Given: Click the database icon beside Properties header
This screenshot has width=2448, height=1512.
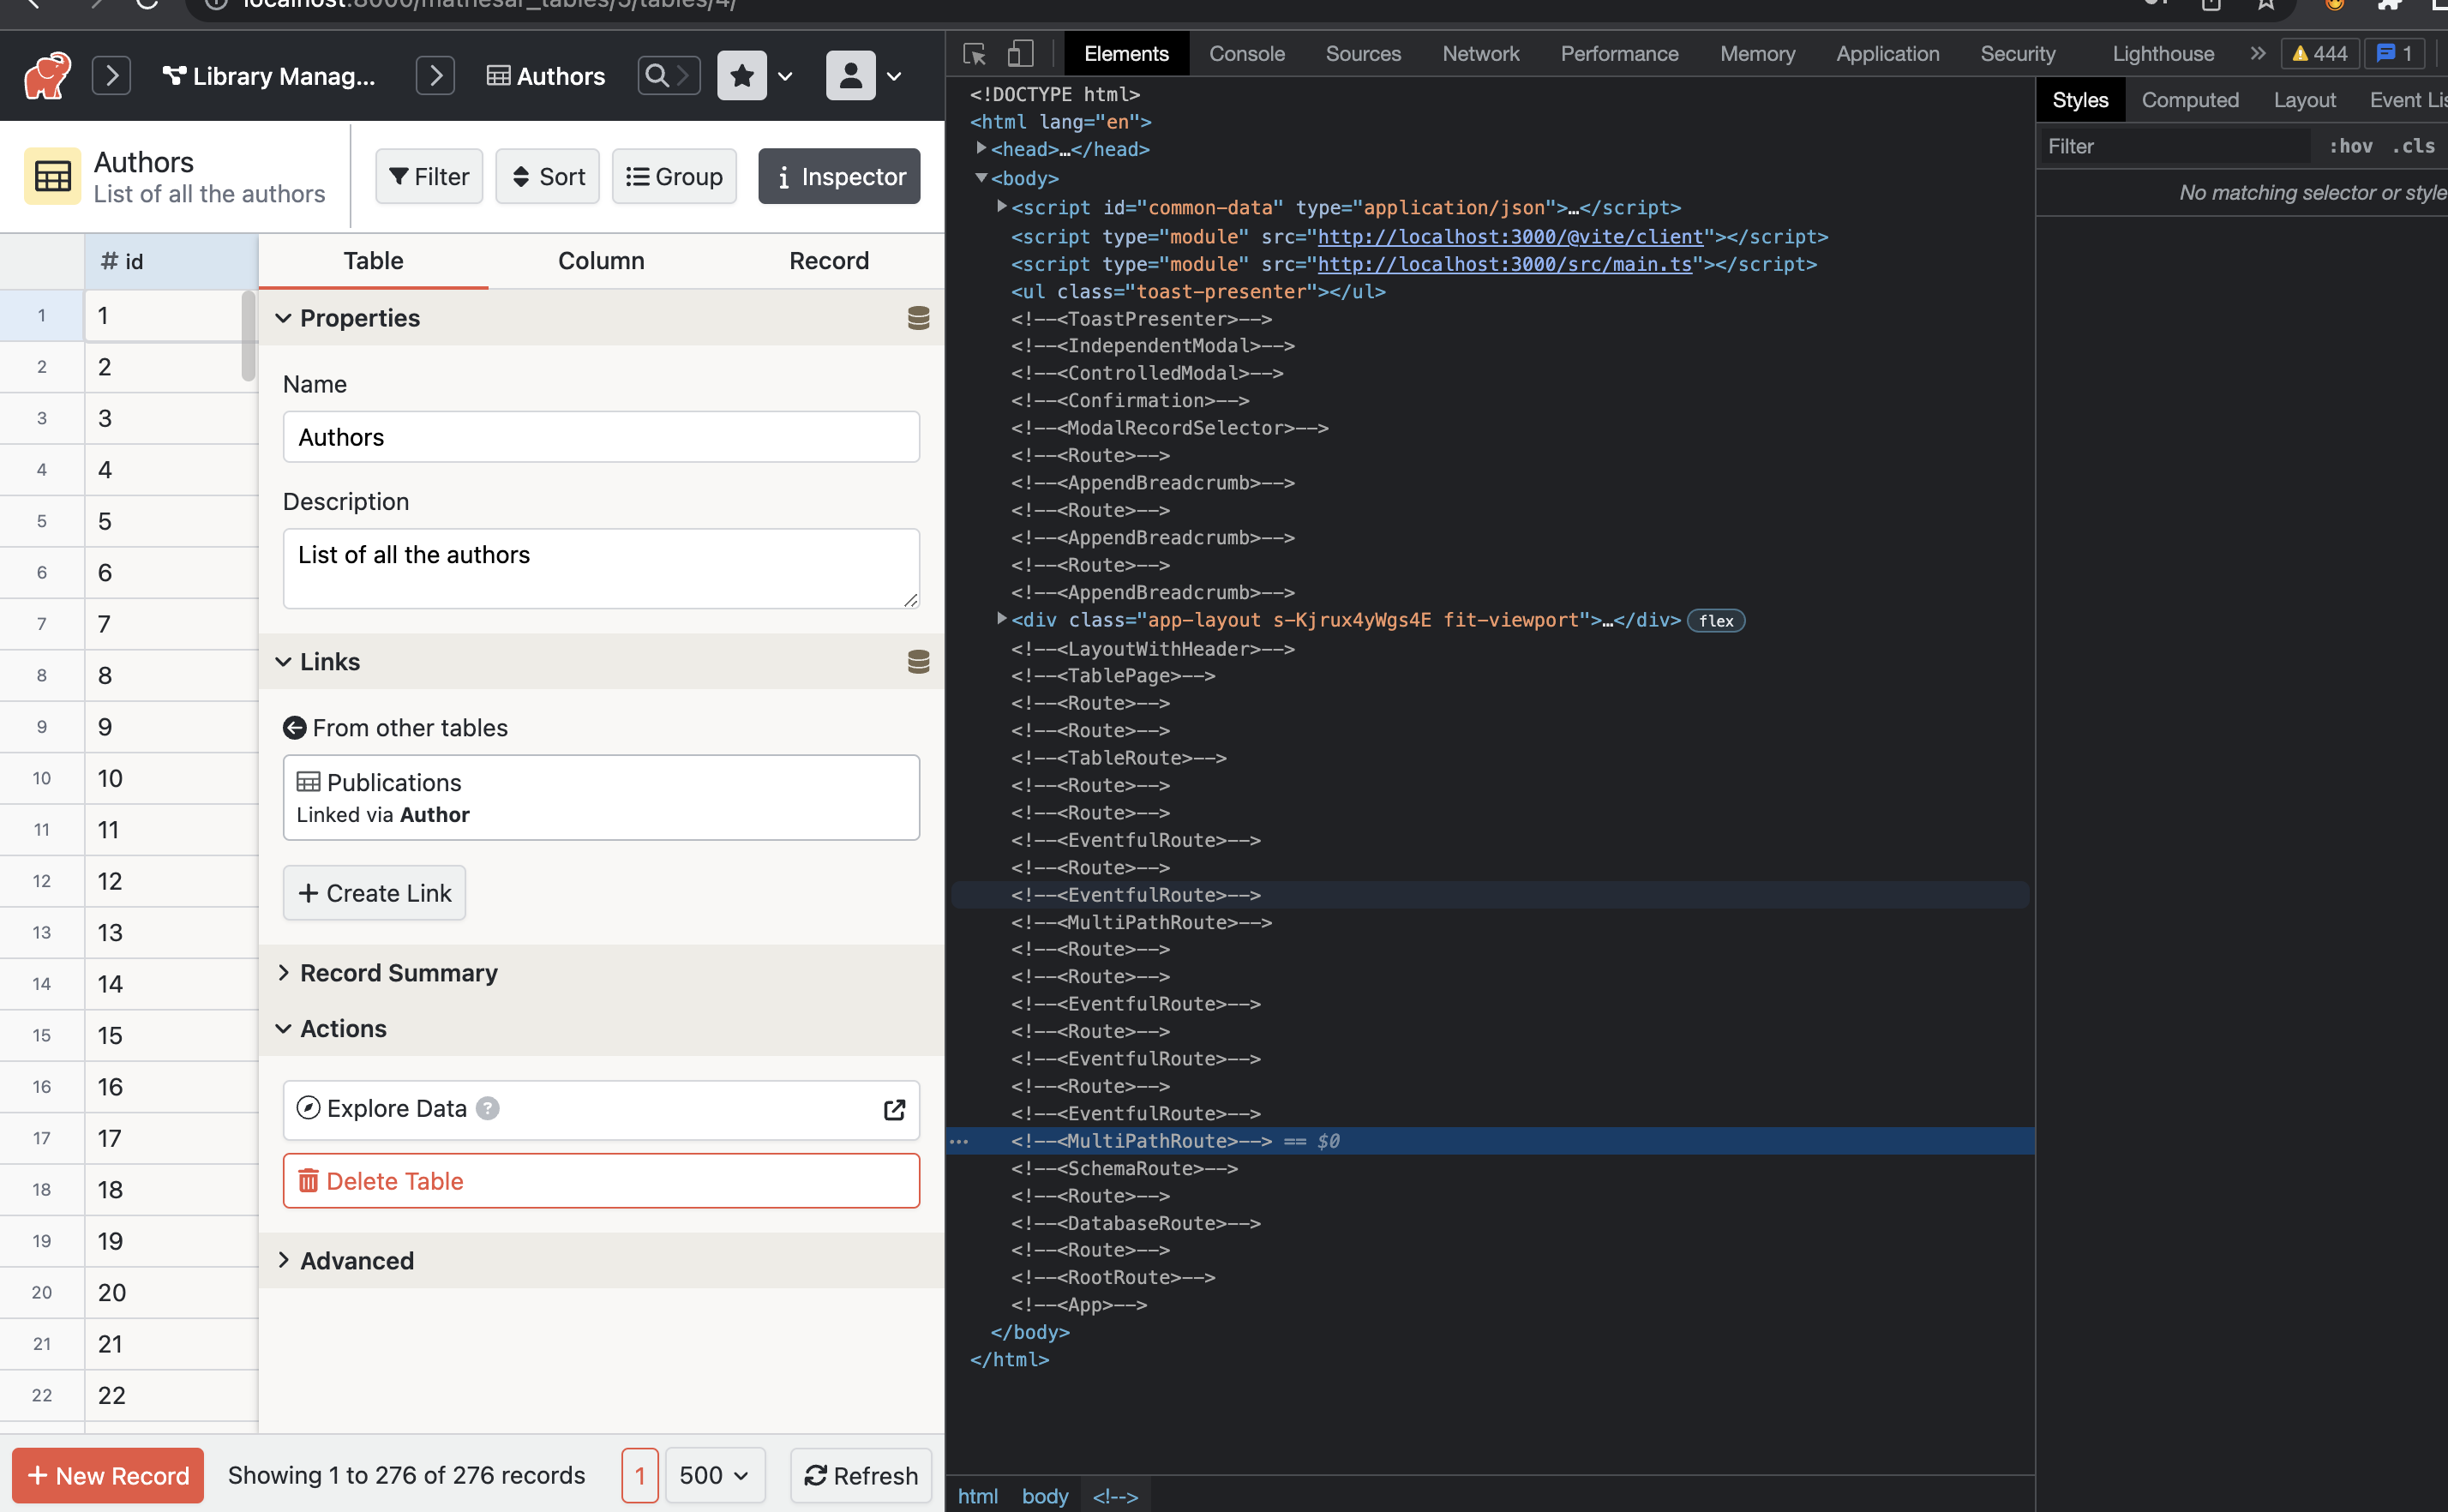Looking at the screenshot, I should (x=918, y=318).
